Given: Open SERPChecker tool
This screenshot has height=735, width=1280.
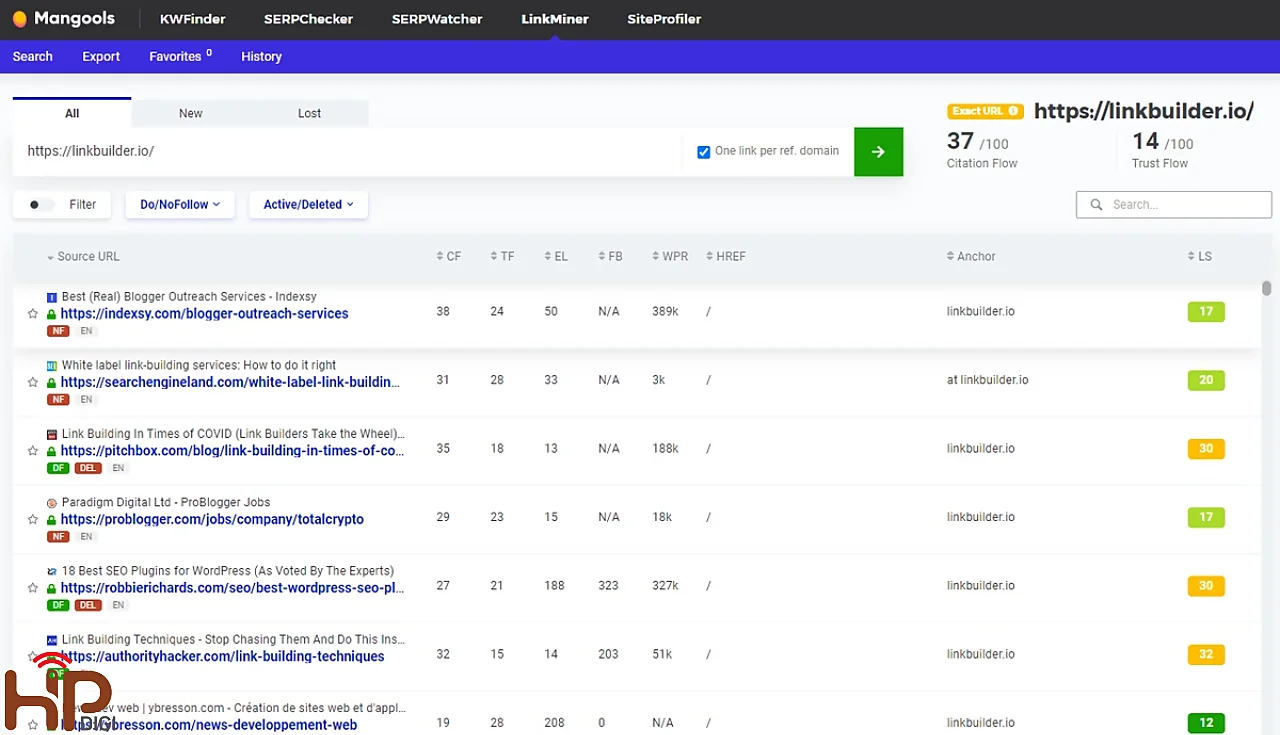Looking at the screenshot, I should [x=308, y=19].
